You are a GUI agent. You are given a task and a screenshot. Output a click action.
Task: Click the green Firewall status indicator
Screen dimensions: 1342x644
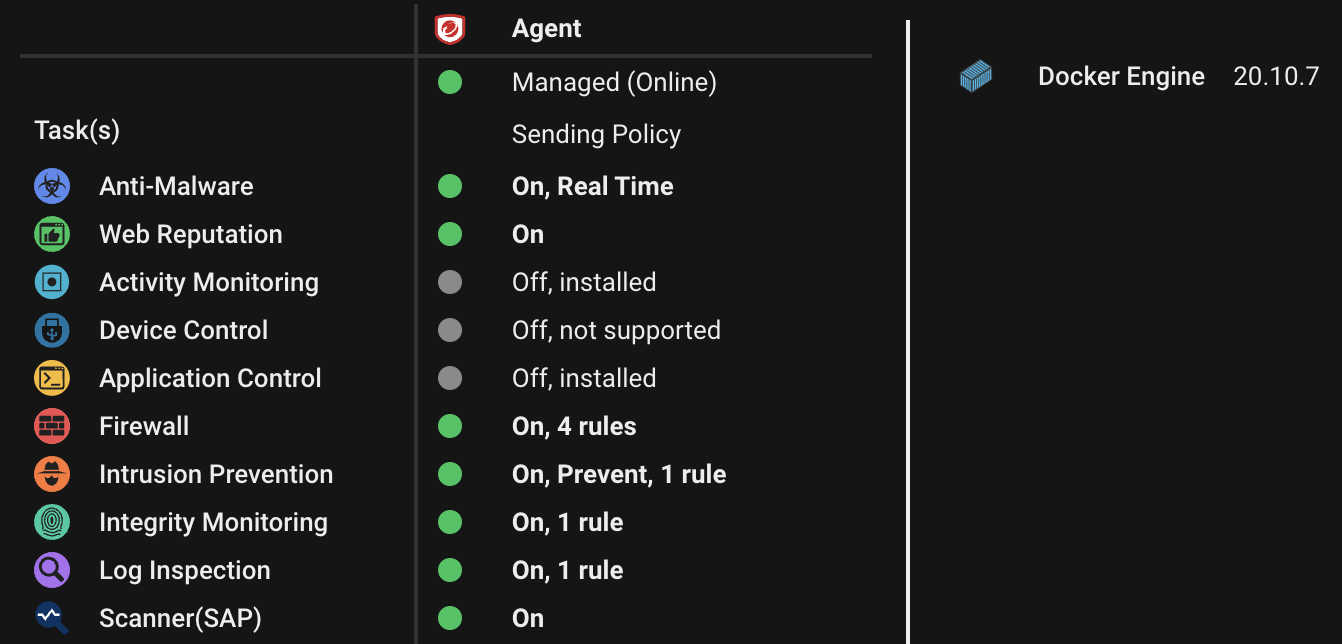(x=450, y=426)
